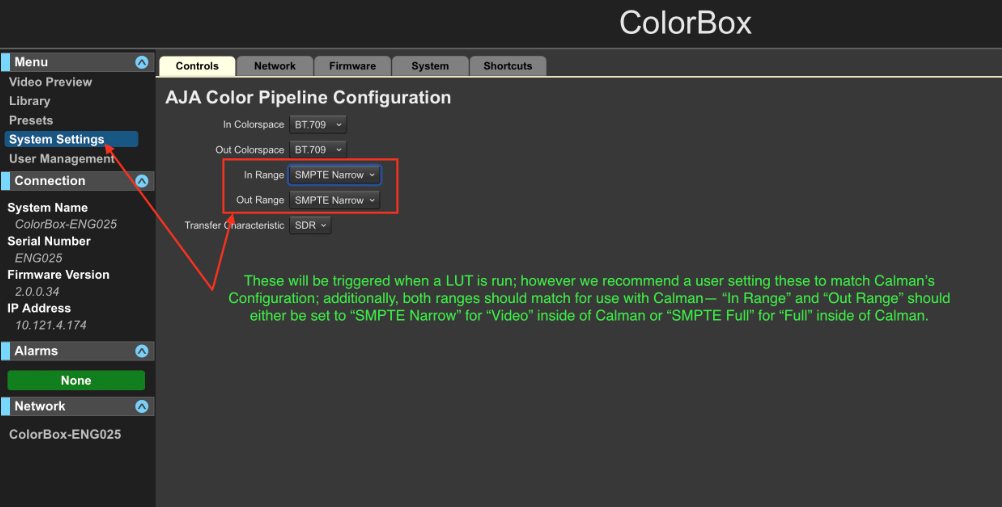The image size is (1002, 507).
Task: Open Presets in the sidebar menu
Action: pyautogui.click(x=31, y=120)
